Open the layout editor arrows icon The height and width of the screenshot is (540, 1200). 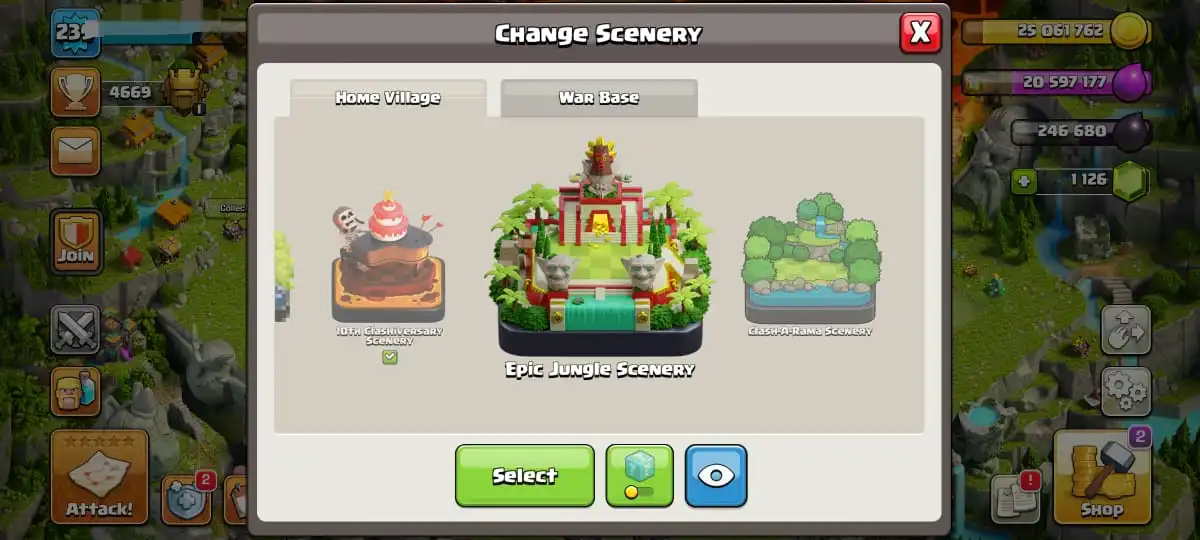pos(1126,330)
